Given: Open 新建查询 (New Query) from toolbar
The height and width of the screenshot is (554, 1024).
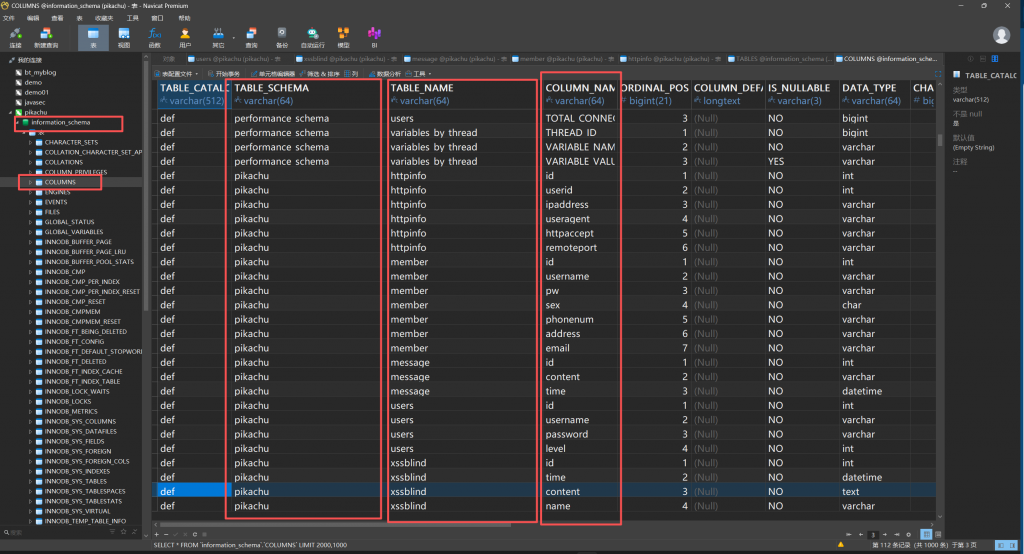Looking at the screenshot, I should coord(46,36).
